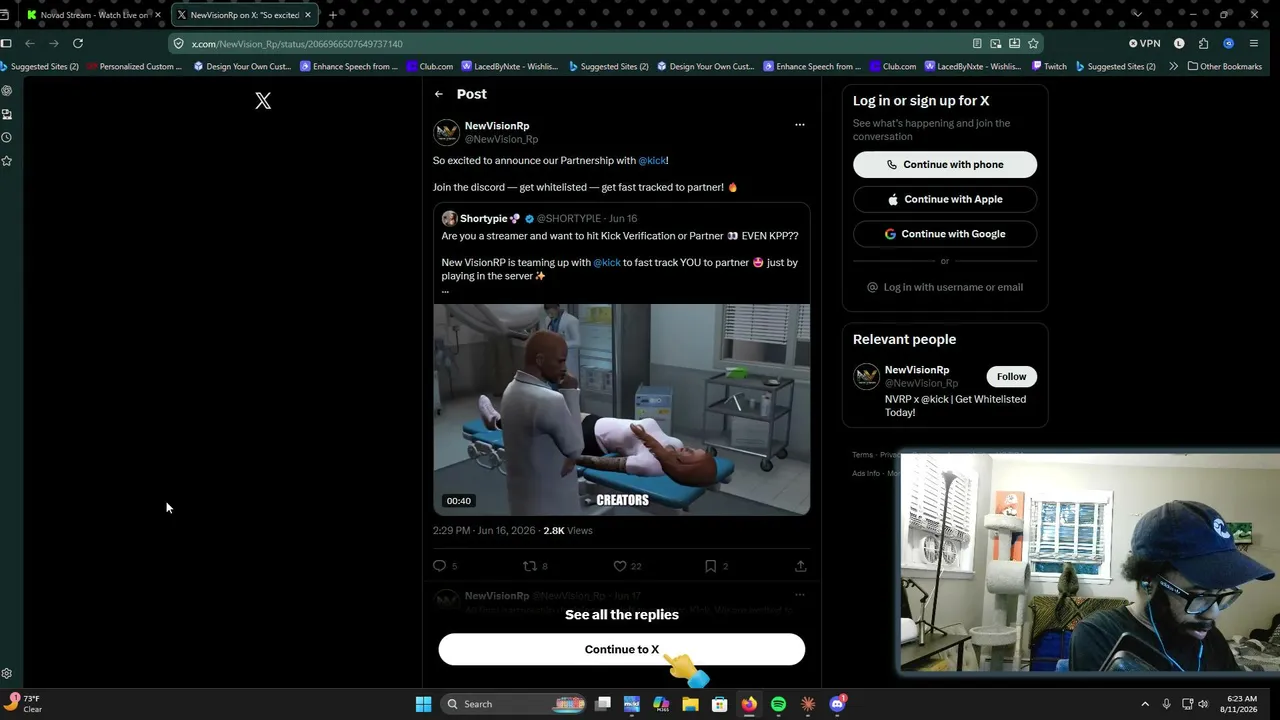Open the @kick mention in the main post
Image resolution: width=1280 pixels, height=720 pixels.
pyautogui.click(x=652, y=161)
